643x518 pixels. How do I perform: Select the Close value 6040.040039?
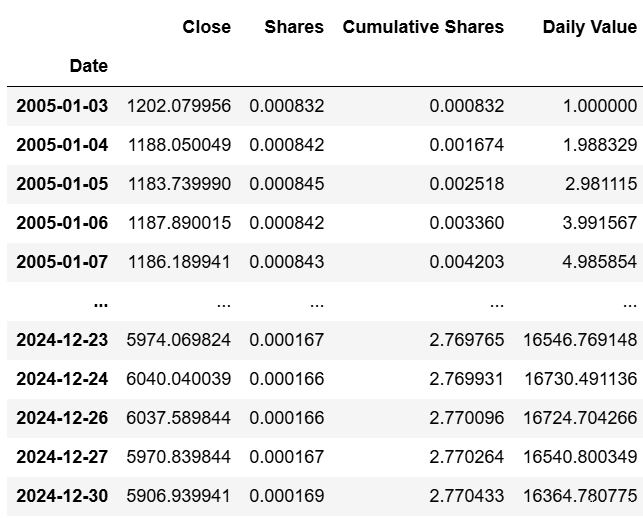(179, 379)
